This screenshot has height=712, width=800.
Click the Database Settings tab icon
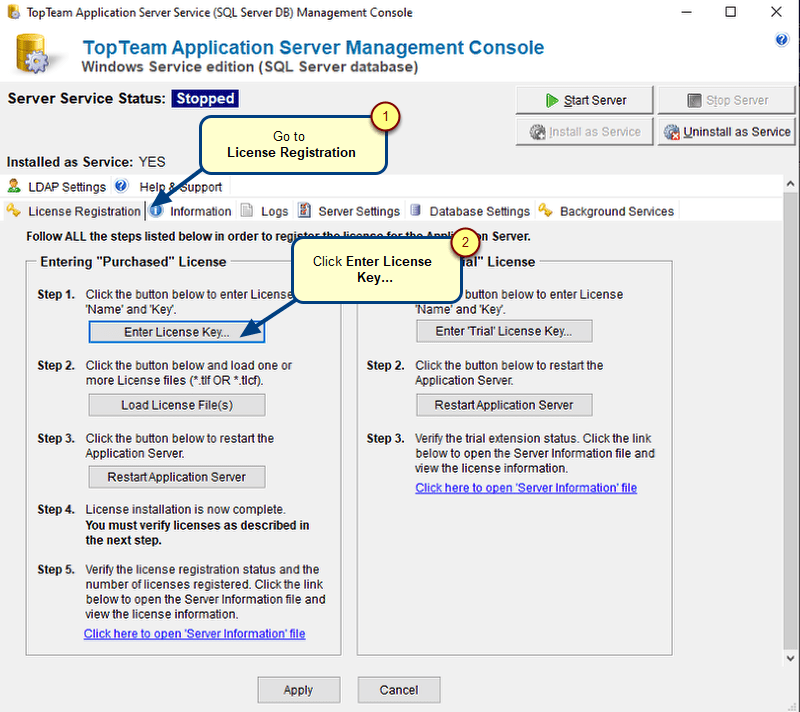tap(415, 210)
